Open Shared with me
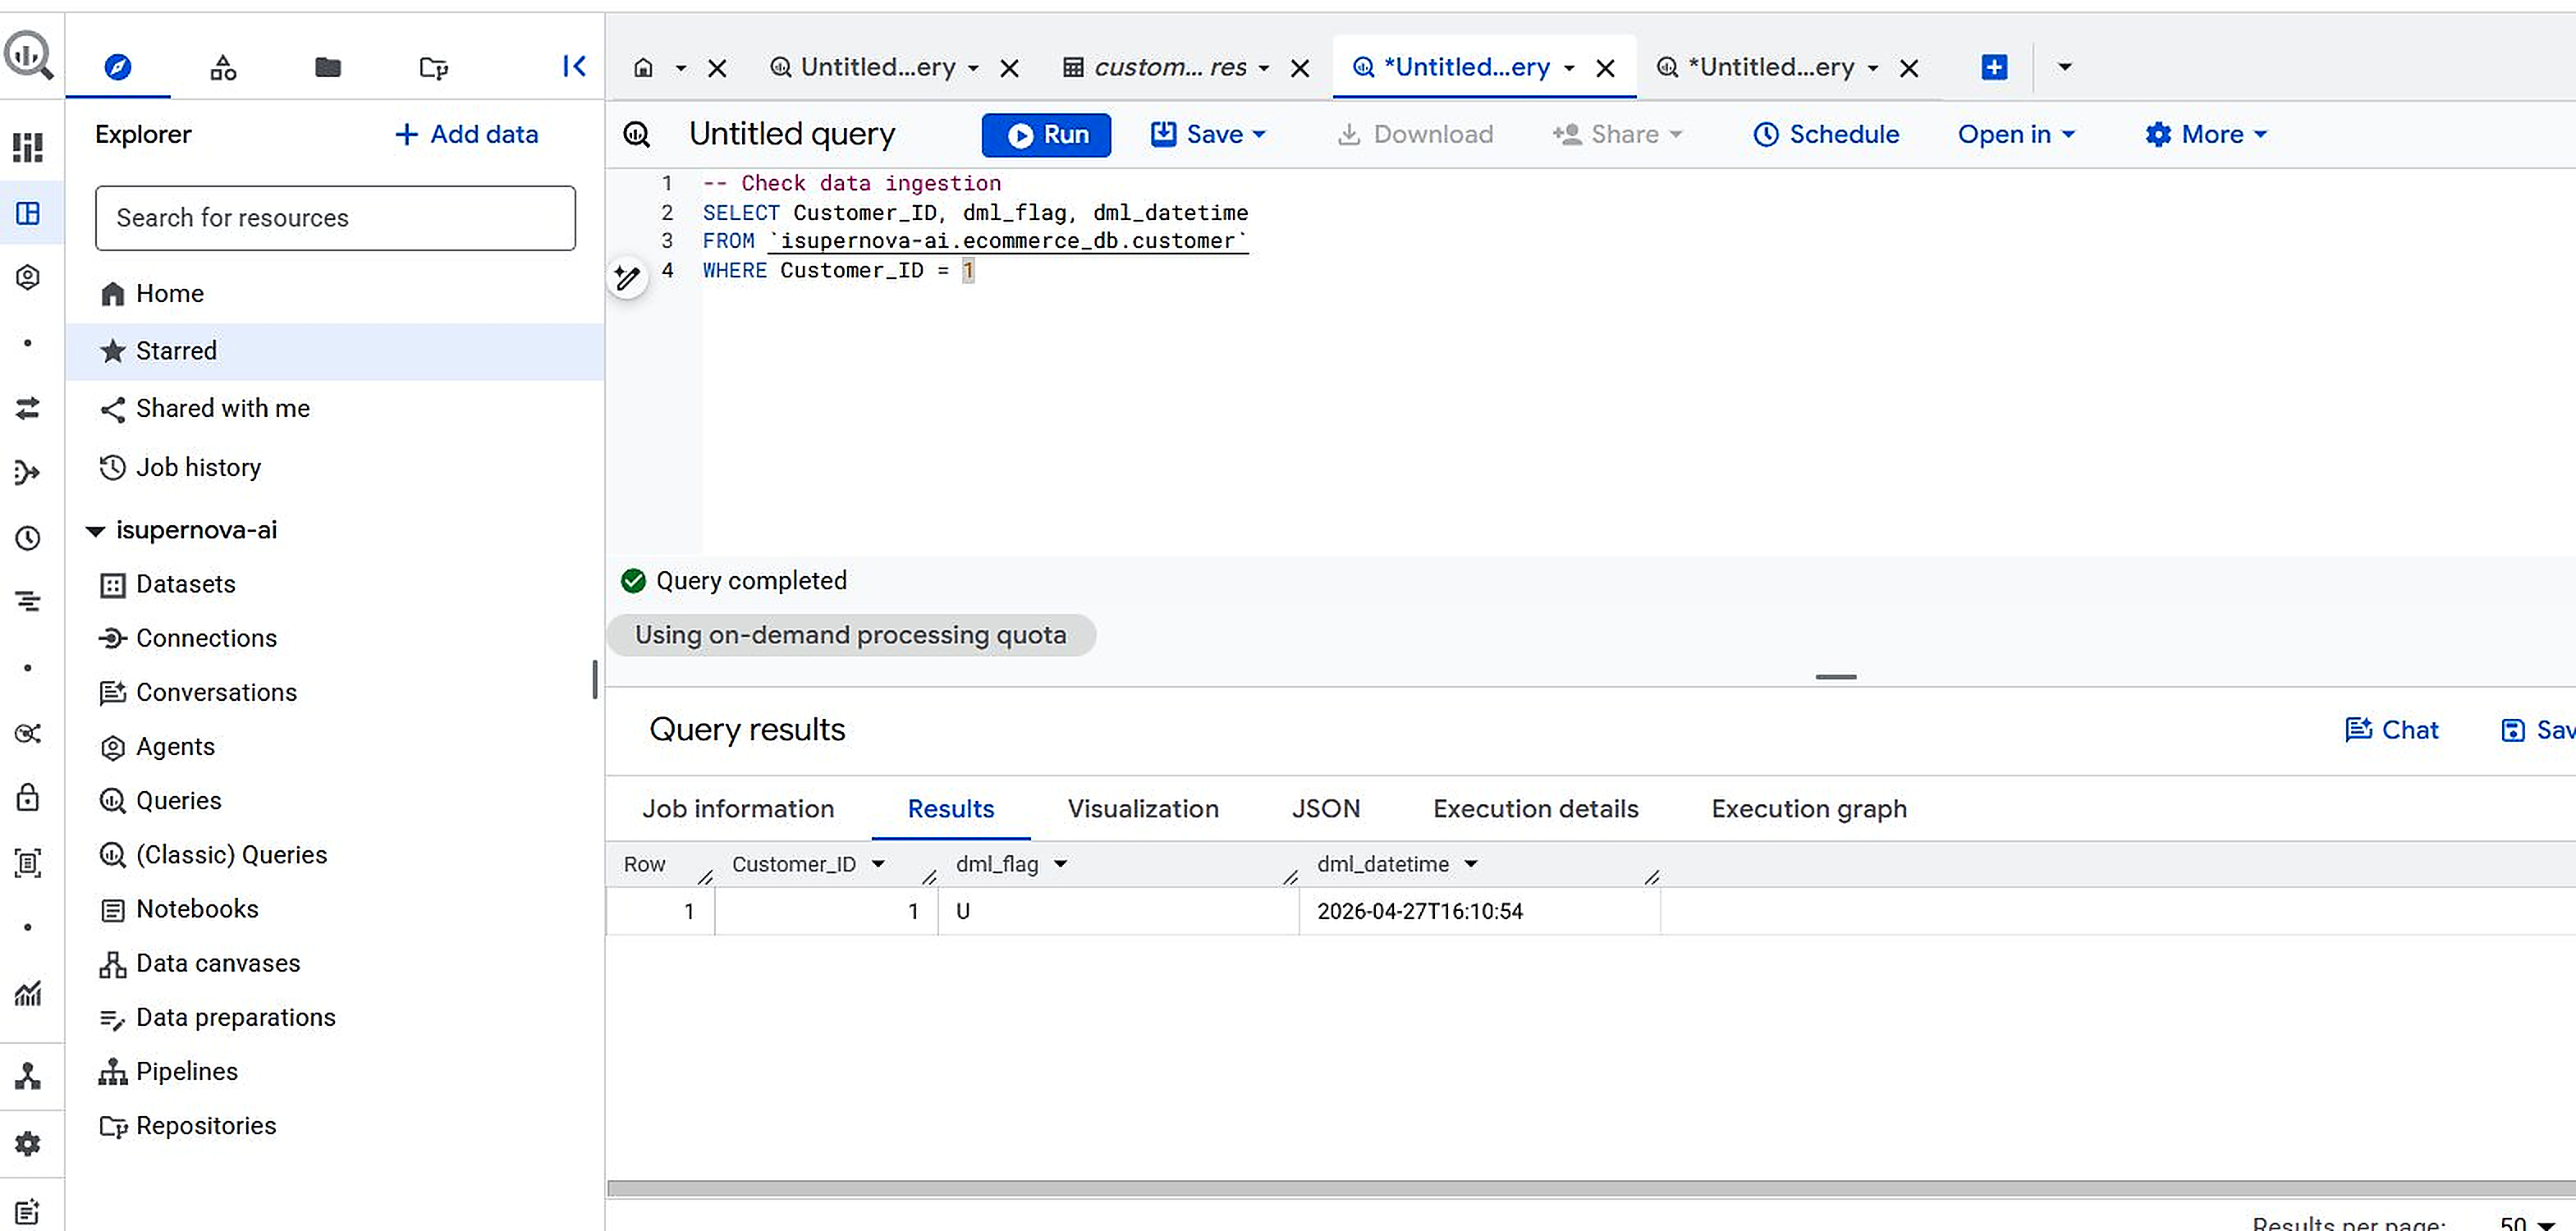Image resolution: width=2576 pixels, height=1231 pixels. pos(222,408)
